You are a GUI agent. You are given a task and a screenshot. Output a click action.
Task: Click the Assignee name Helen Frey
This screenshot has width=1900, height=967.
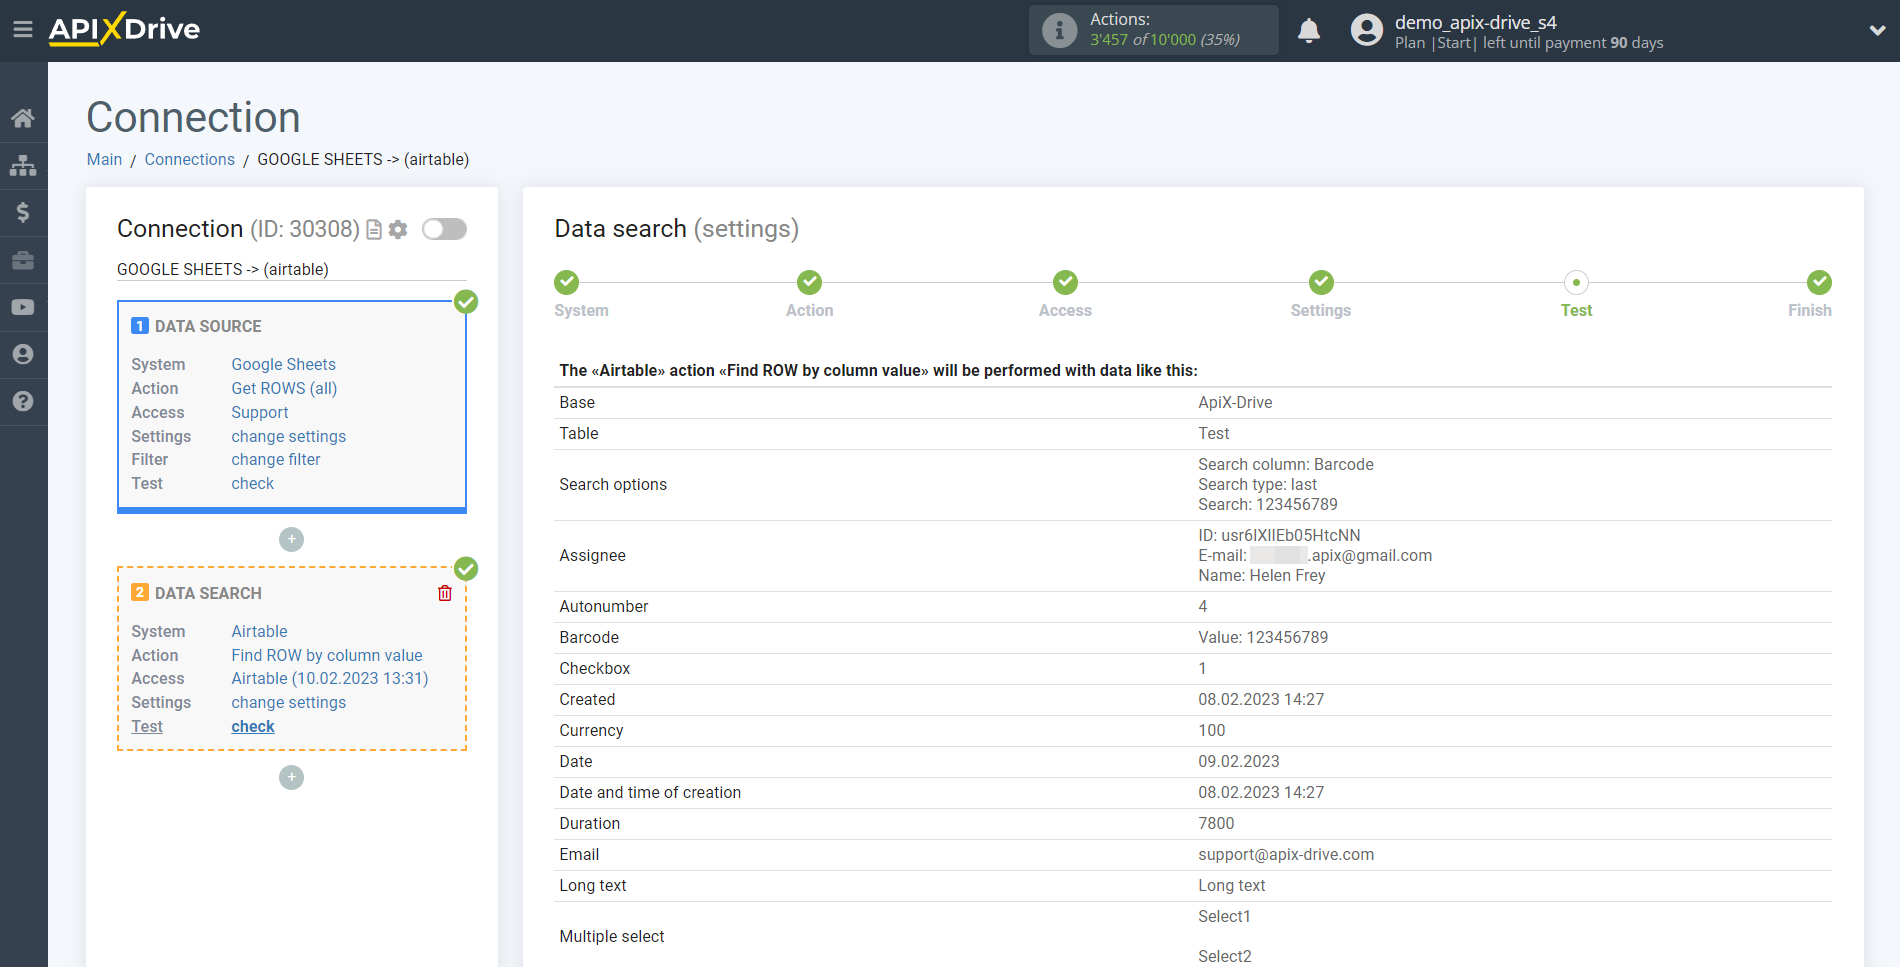(x=1261, y=575)
